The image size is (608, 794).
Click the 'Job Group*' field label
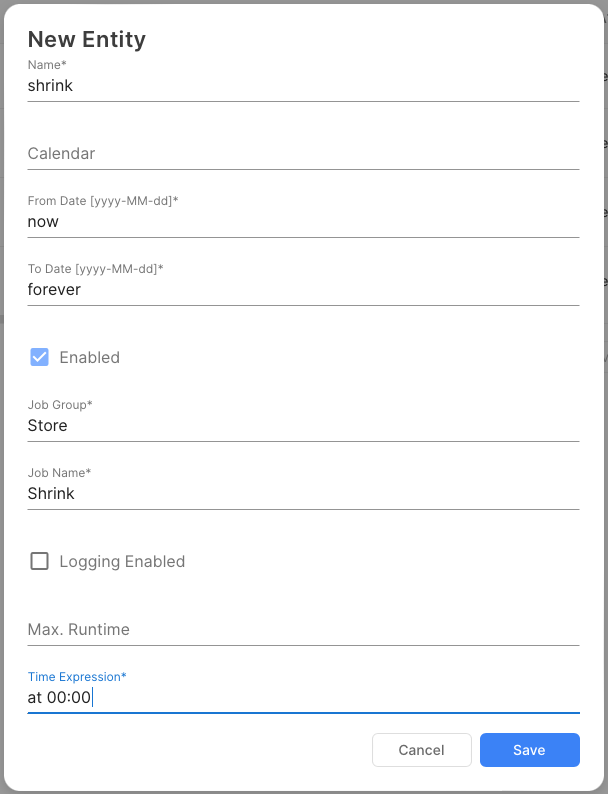(x=60, y=405)
